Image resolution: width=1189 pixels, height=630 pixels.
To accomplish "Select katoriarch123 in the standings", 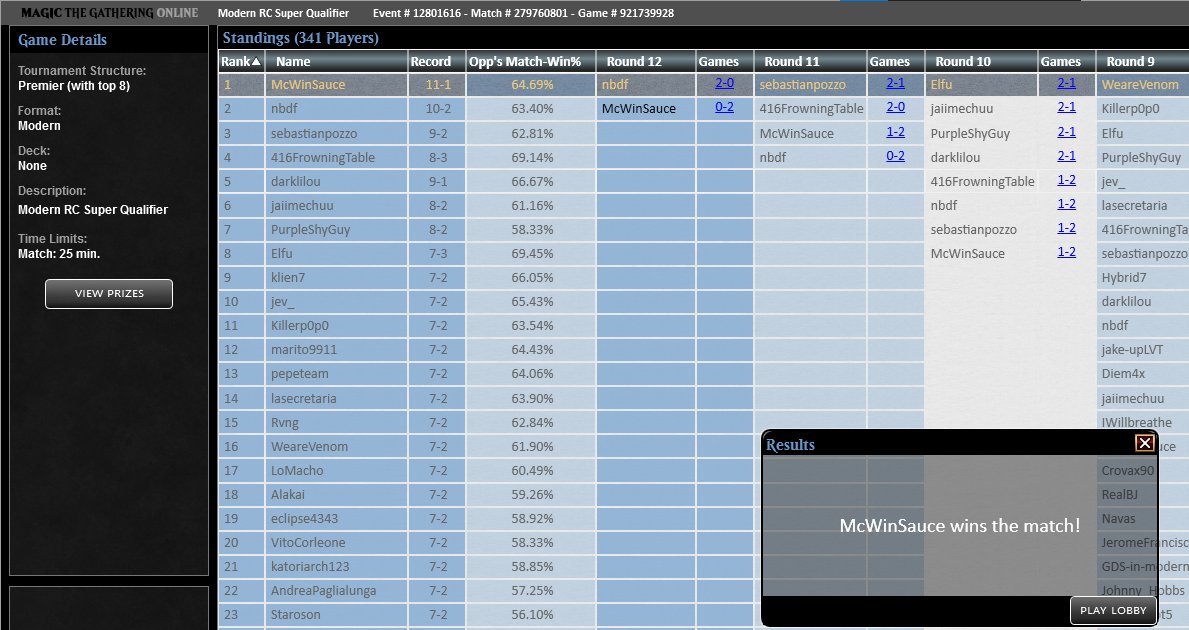I will [310, 567].
